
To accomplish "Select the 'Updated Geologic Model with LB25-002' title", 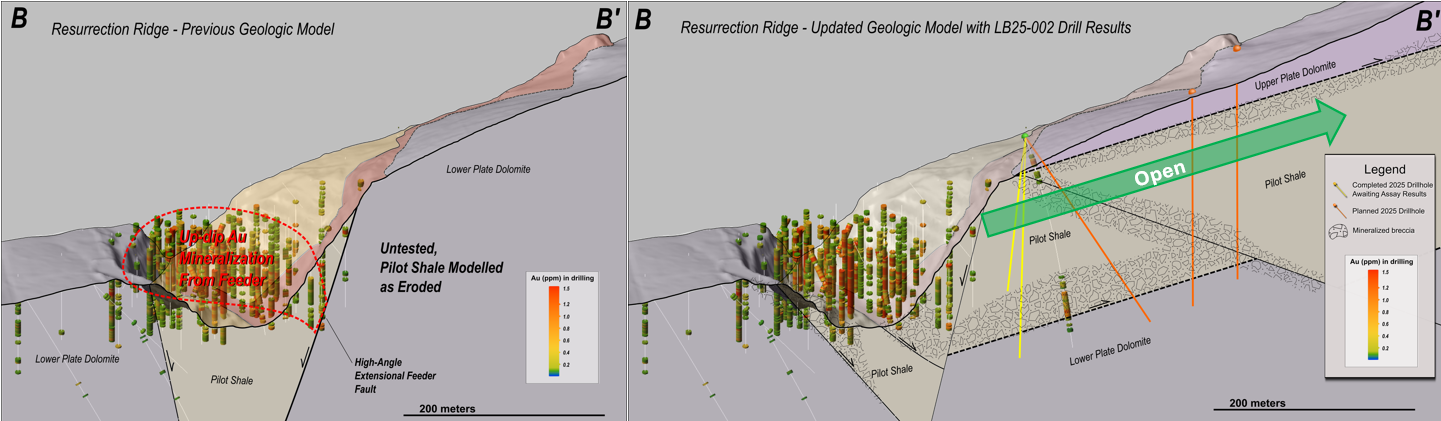I will pos(905,27).
